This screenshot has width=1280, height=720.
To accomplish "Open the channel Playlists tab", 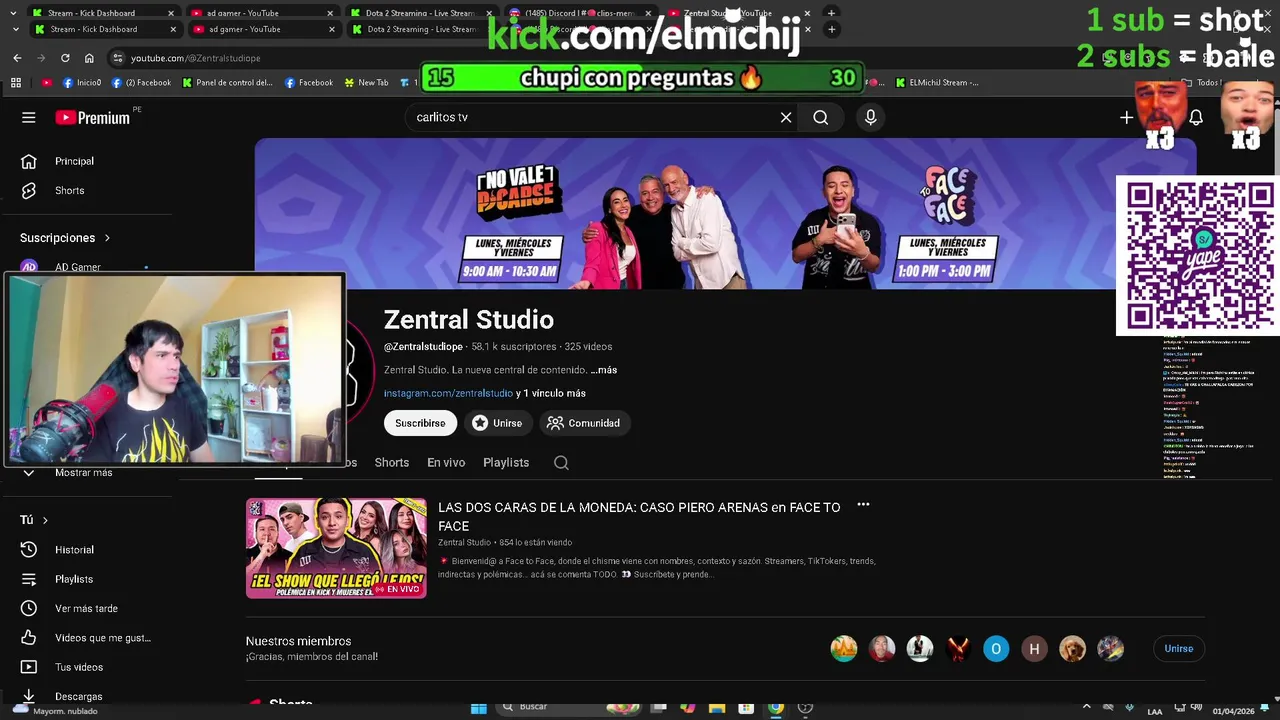I will pos(506,462).
